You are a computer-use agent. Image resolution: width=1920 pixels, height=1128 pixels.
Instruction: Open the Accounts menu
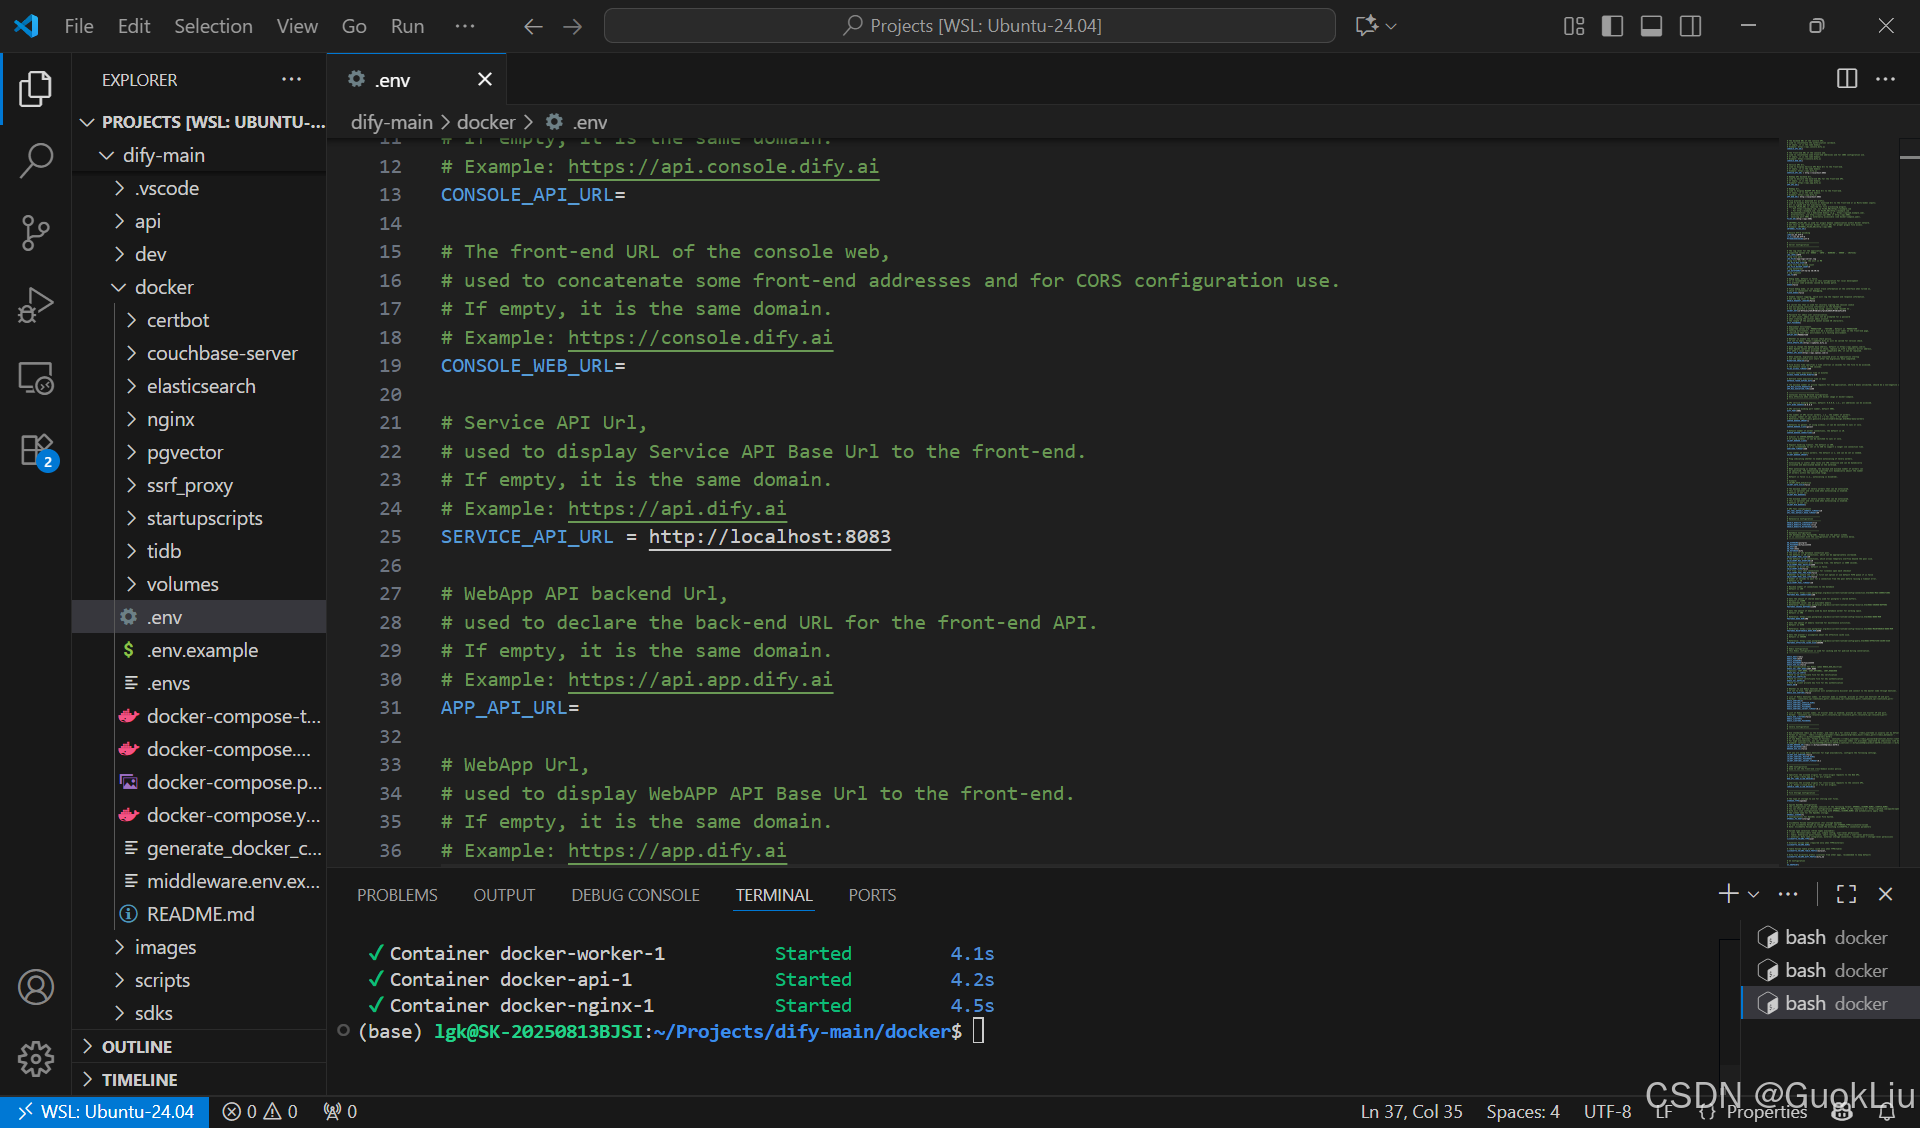tap(36, 987)
